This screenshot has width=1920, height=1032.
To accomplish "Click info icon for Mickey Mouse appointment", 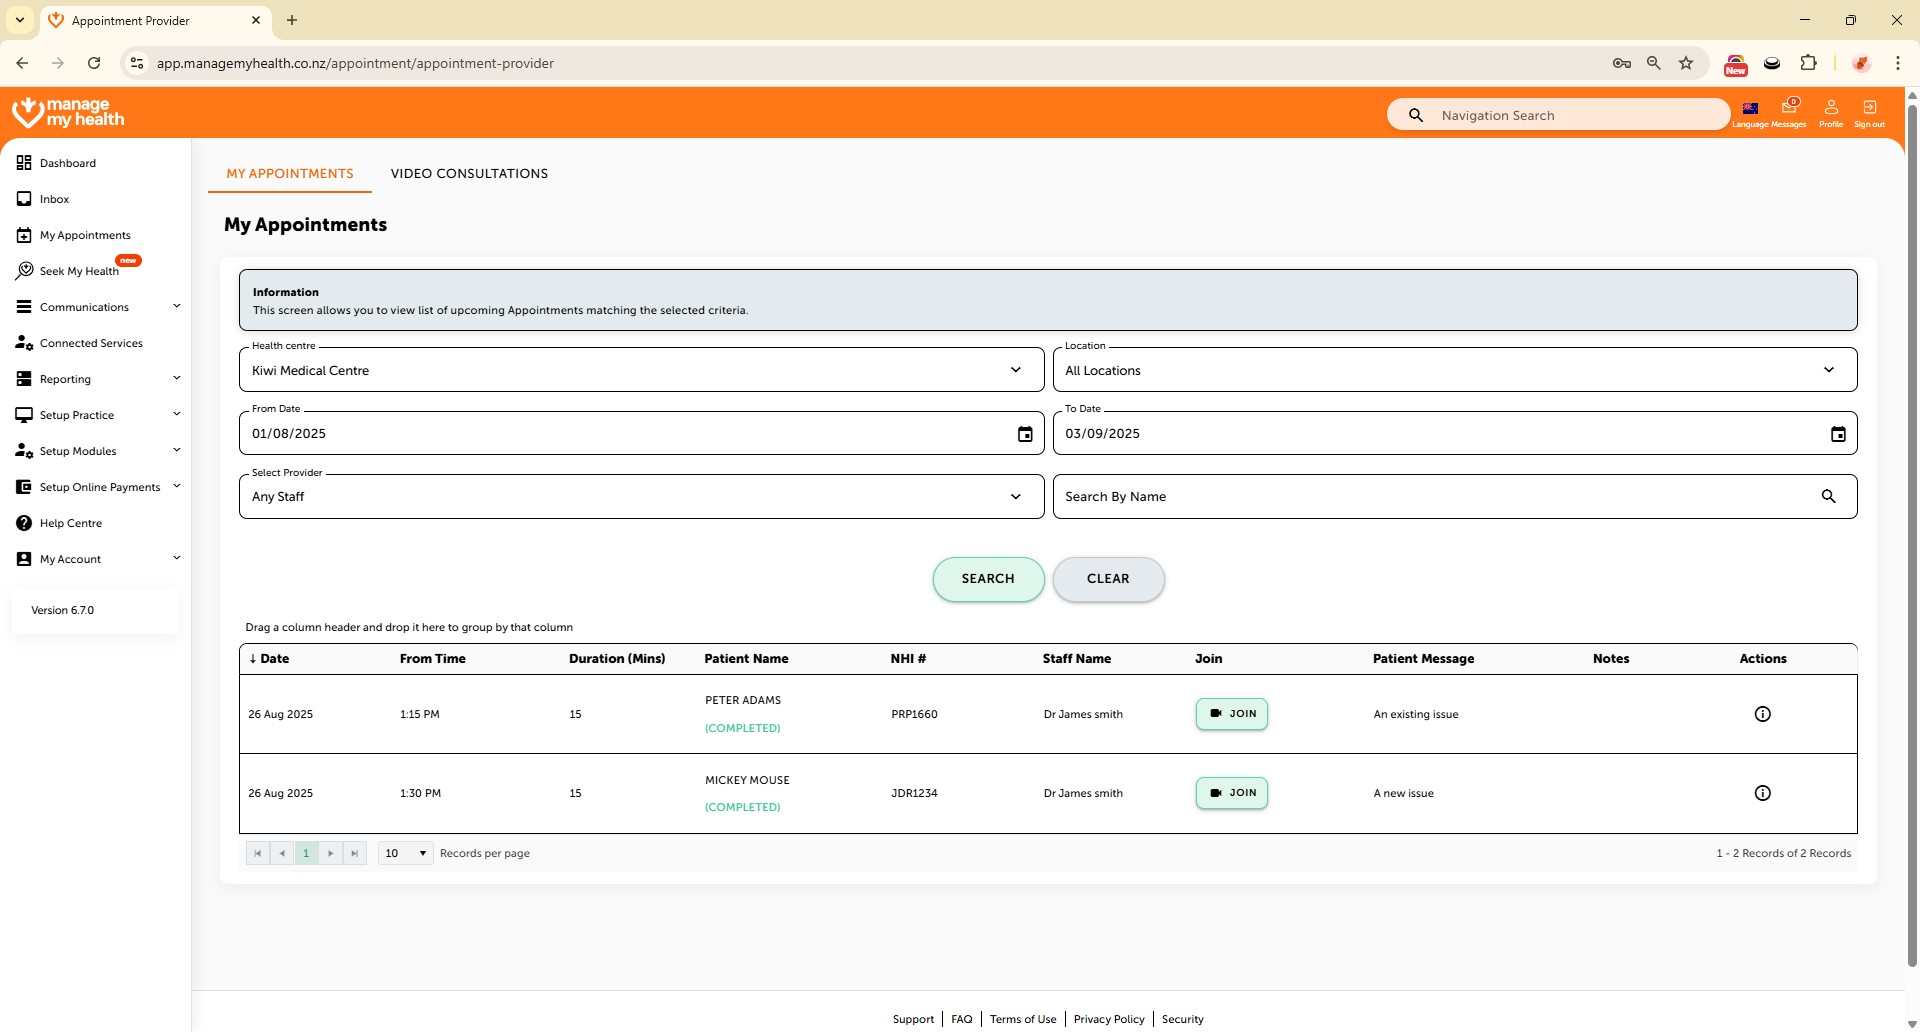I will click(x=1762, y=793).
